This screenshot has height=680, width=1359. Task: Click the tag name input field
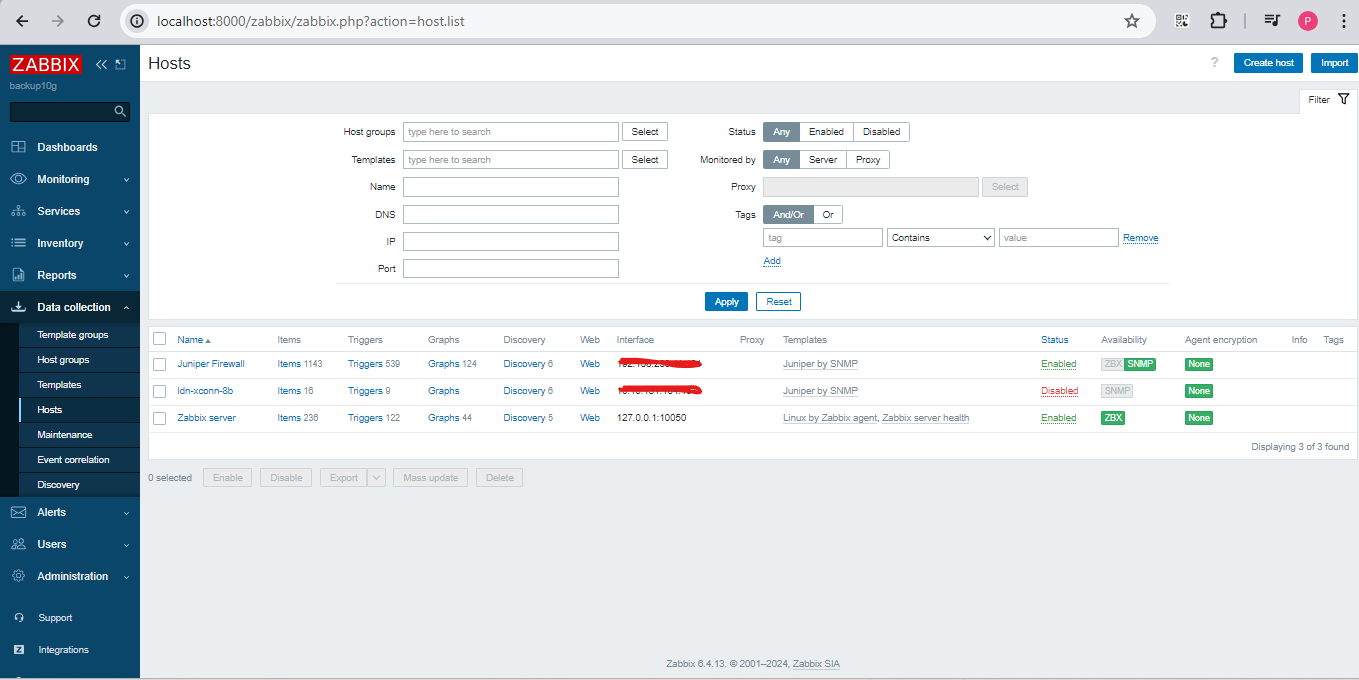click(823, 238)
